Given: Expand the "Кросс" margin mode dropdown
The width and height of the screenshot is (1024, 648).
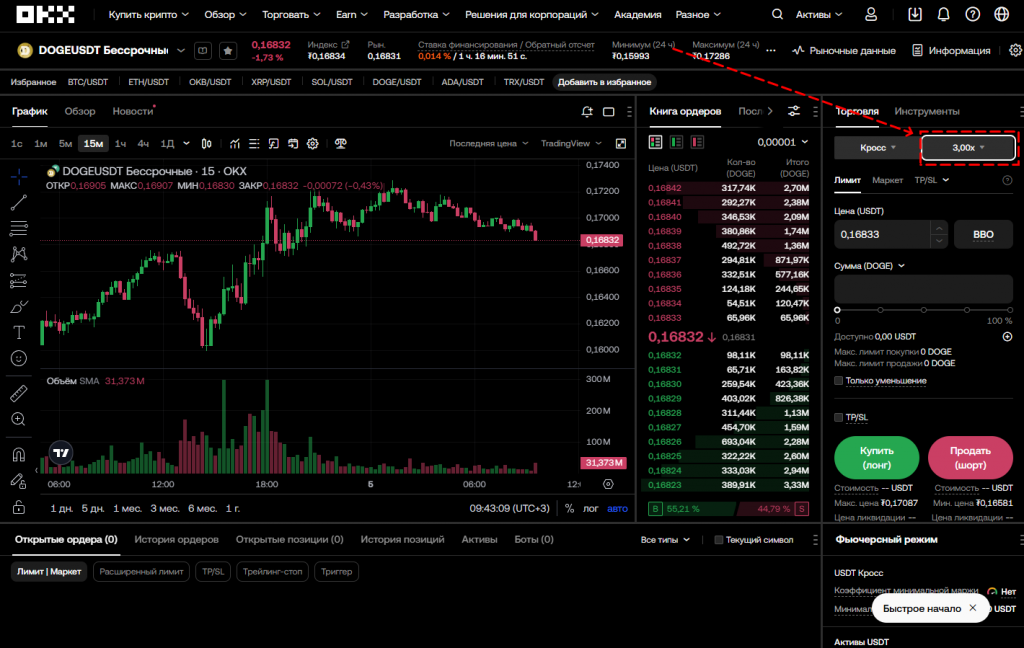Looking at the screenshot, I should [876, 148].
